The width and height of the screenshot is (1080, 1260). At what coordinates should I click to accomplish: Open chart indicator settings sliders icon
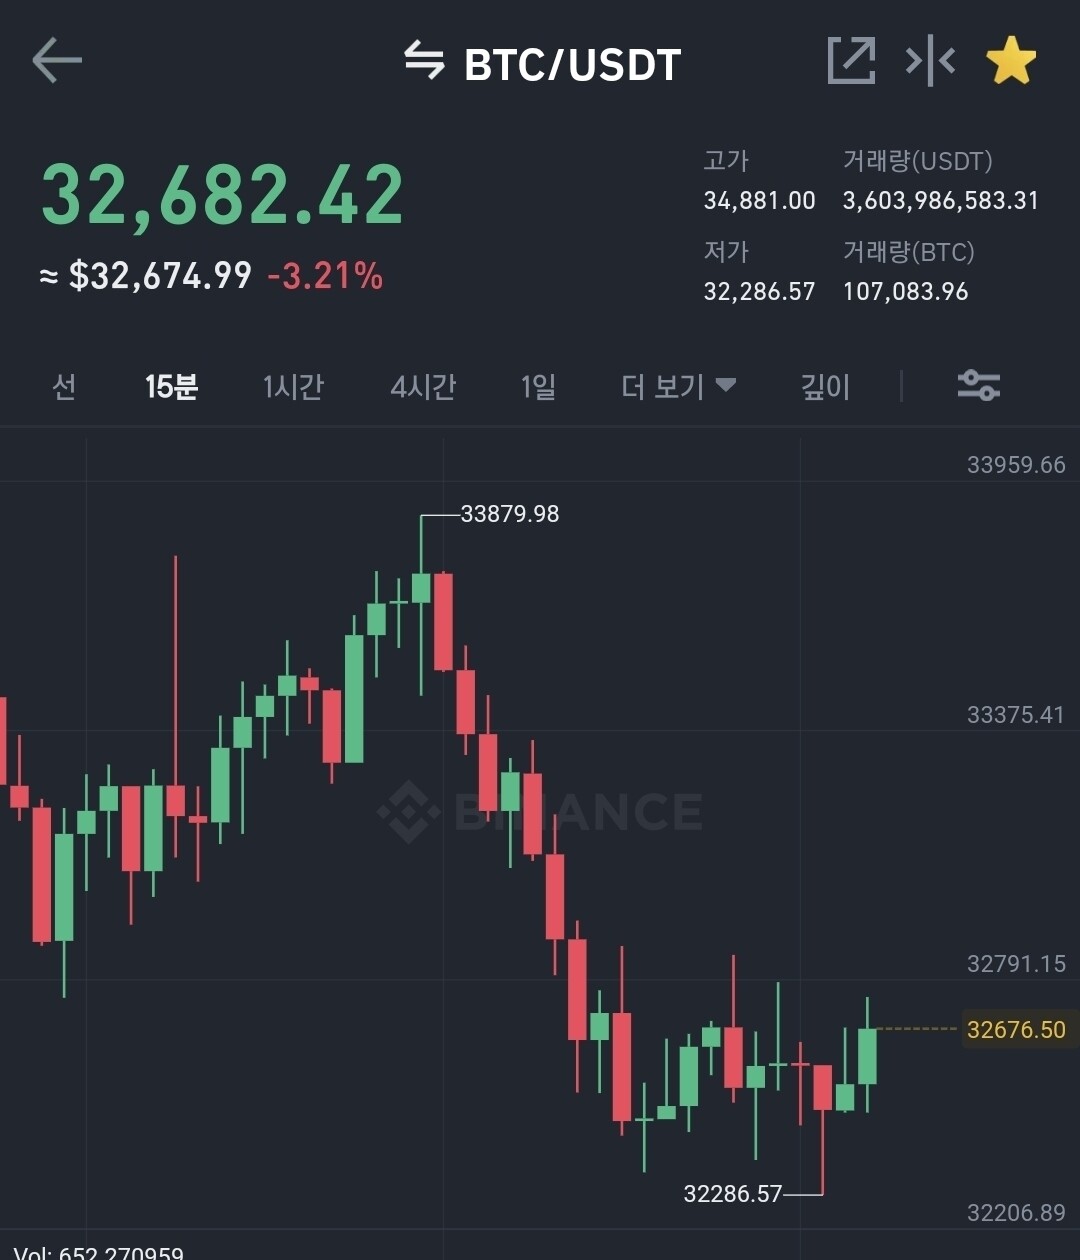[978, 386]
